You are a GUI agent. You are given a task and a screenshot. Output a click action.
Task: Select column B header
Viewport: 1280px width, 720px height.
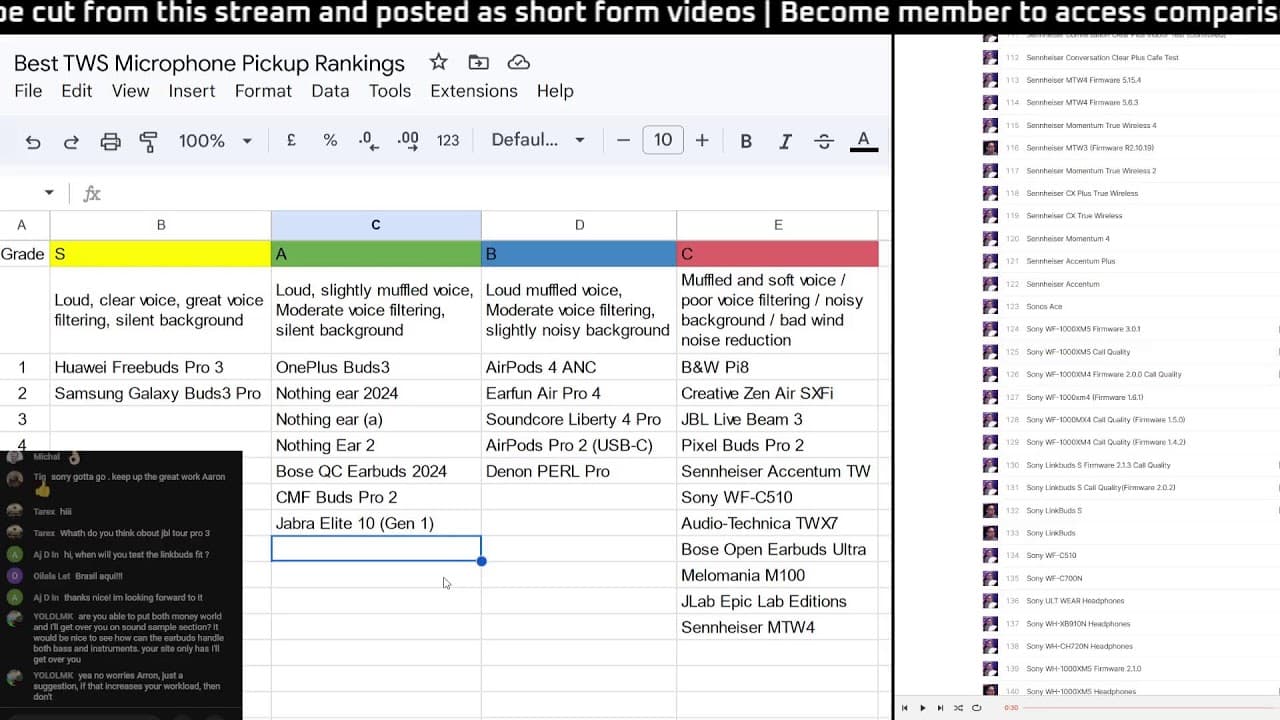pos(160,225)
